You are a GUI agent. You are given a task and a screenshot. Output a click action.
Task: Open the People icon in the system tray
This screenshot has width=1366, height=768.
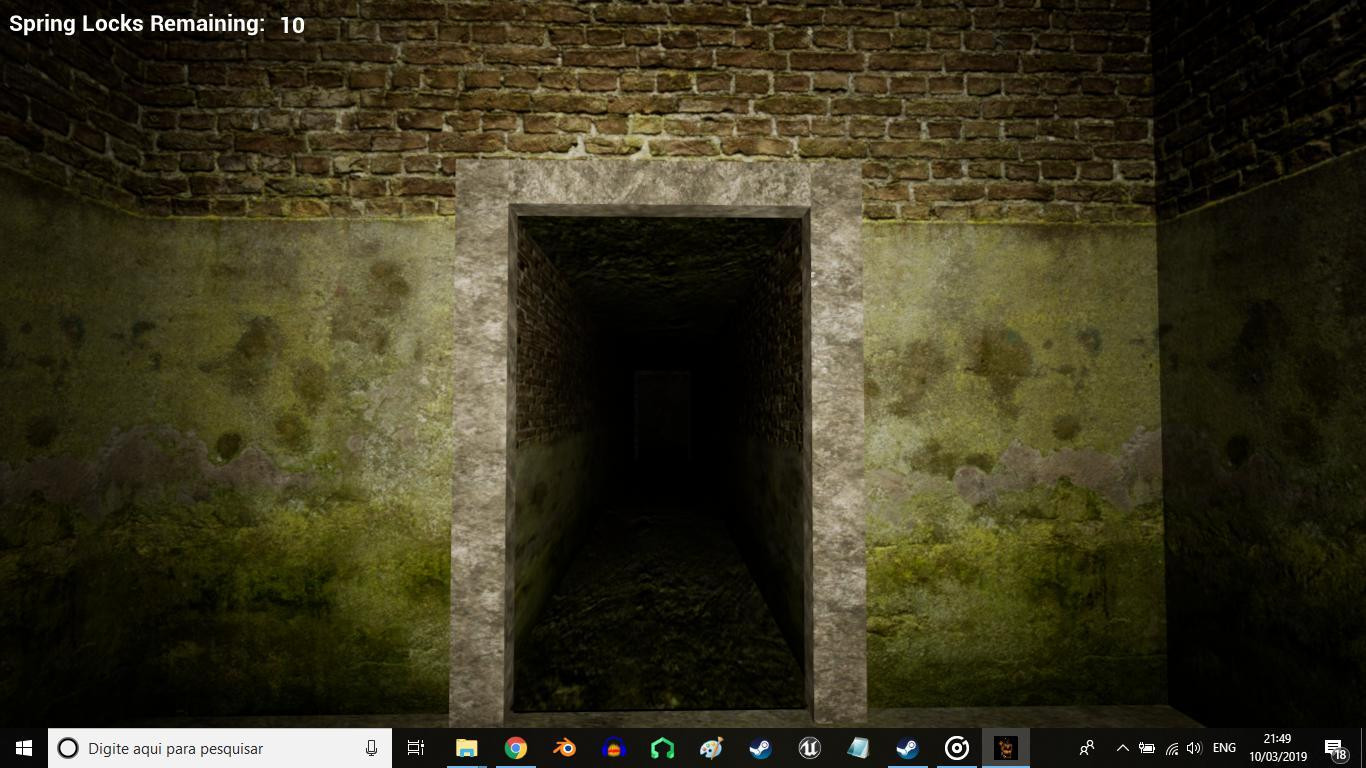pyautogui.click(x=1087, y=748)
